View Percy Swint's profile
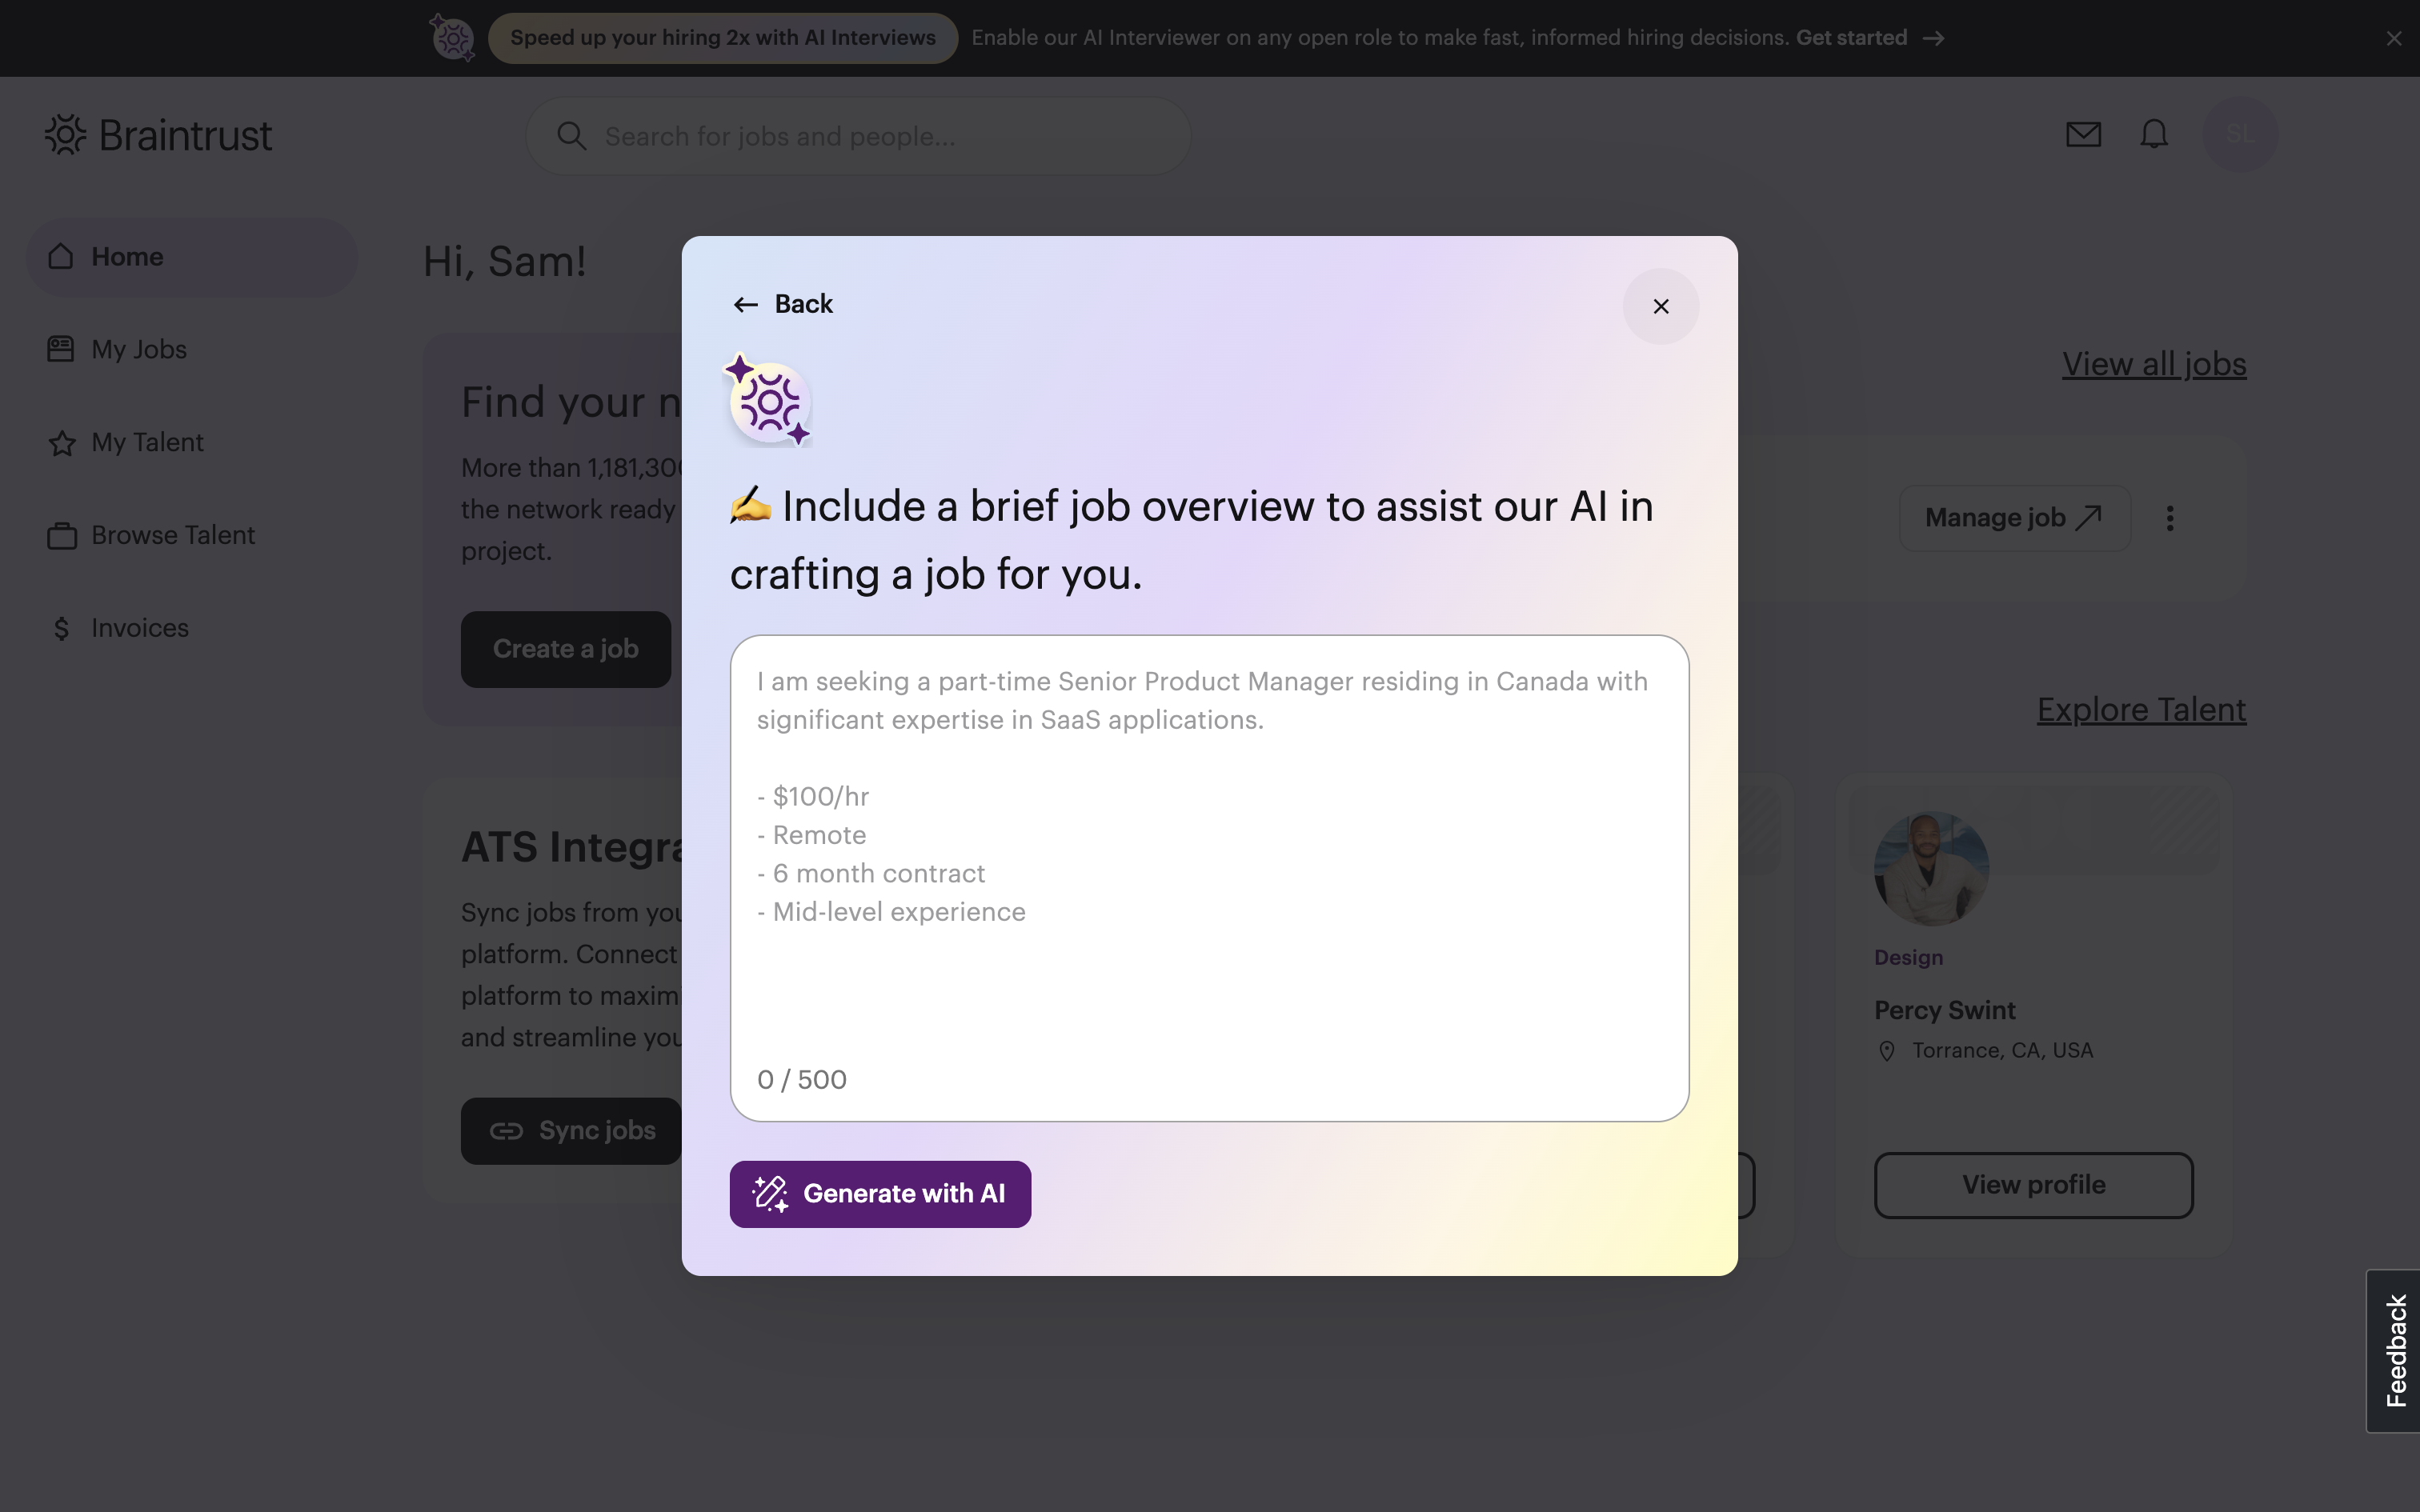The width and height of the screenshot is (2420, 1512). click(x=2033, y=1185)
